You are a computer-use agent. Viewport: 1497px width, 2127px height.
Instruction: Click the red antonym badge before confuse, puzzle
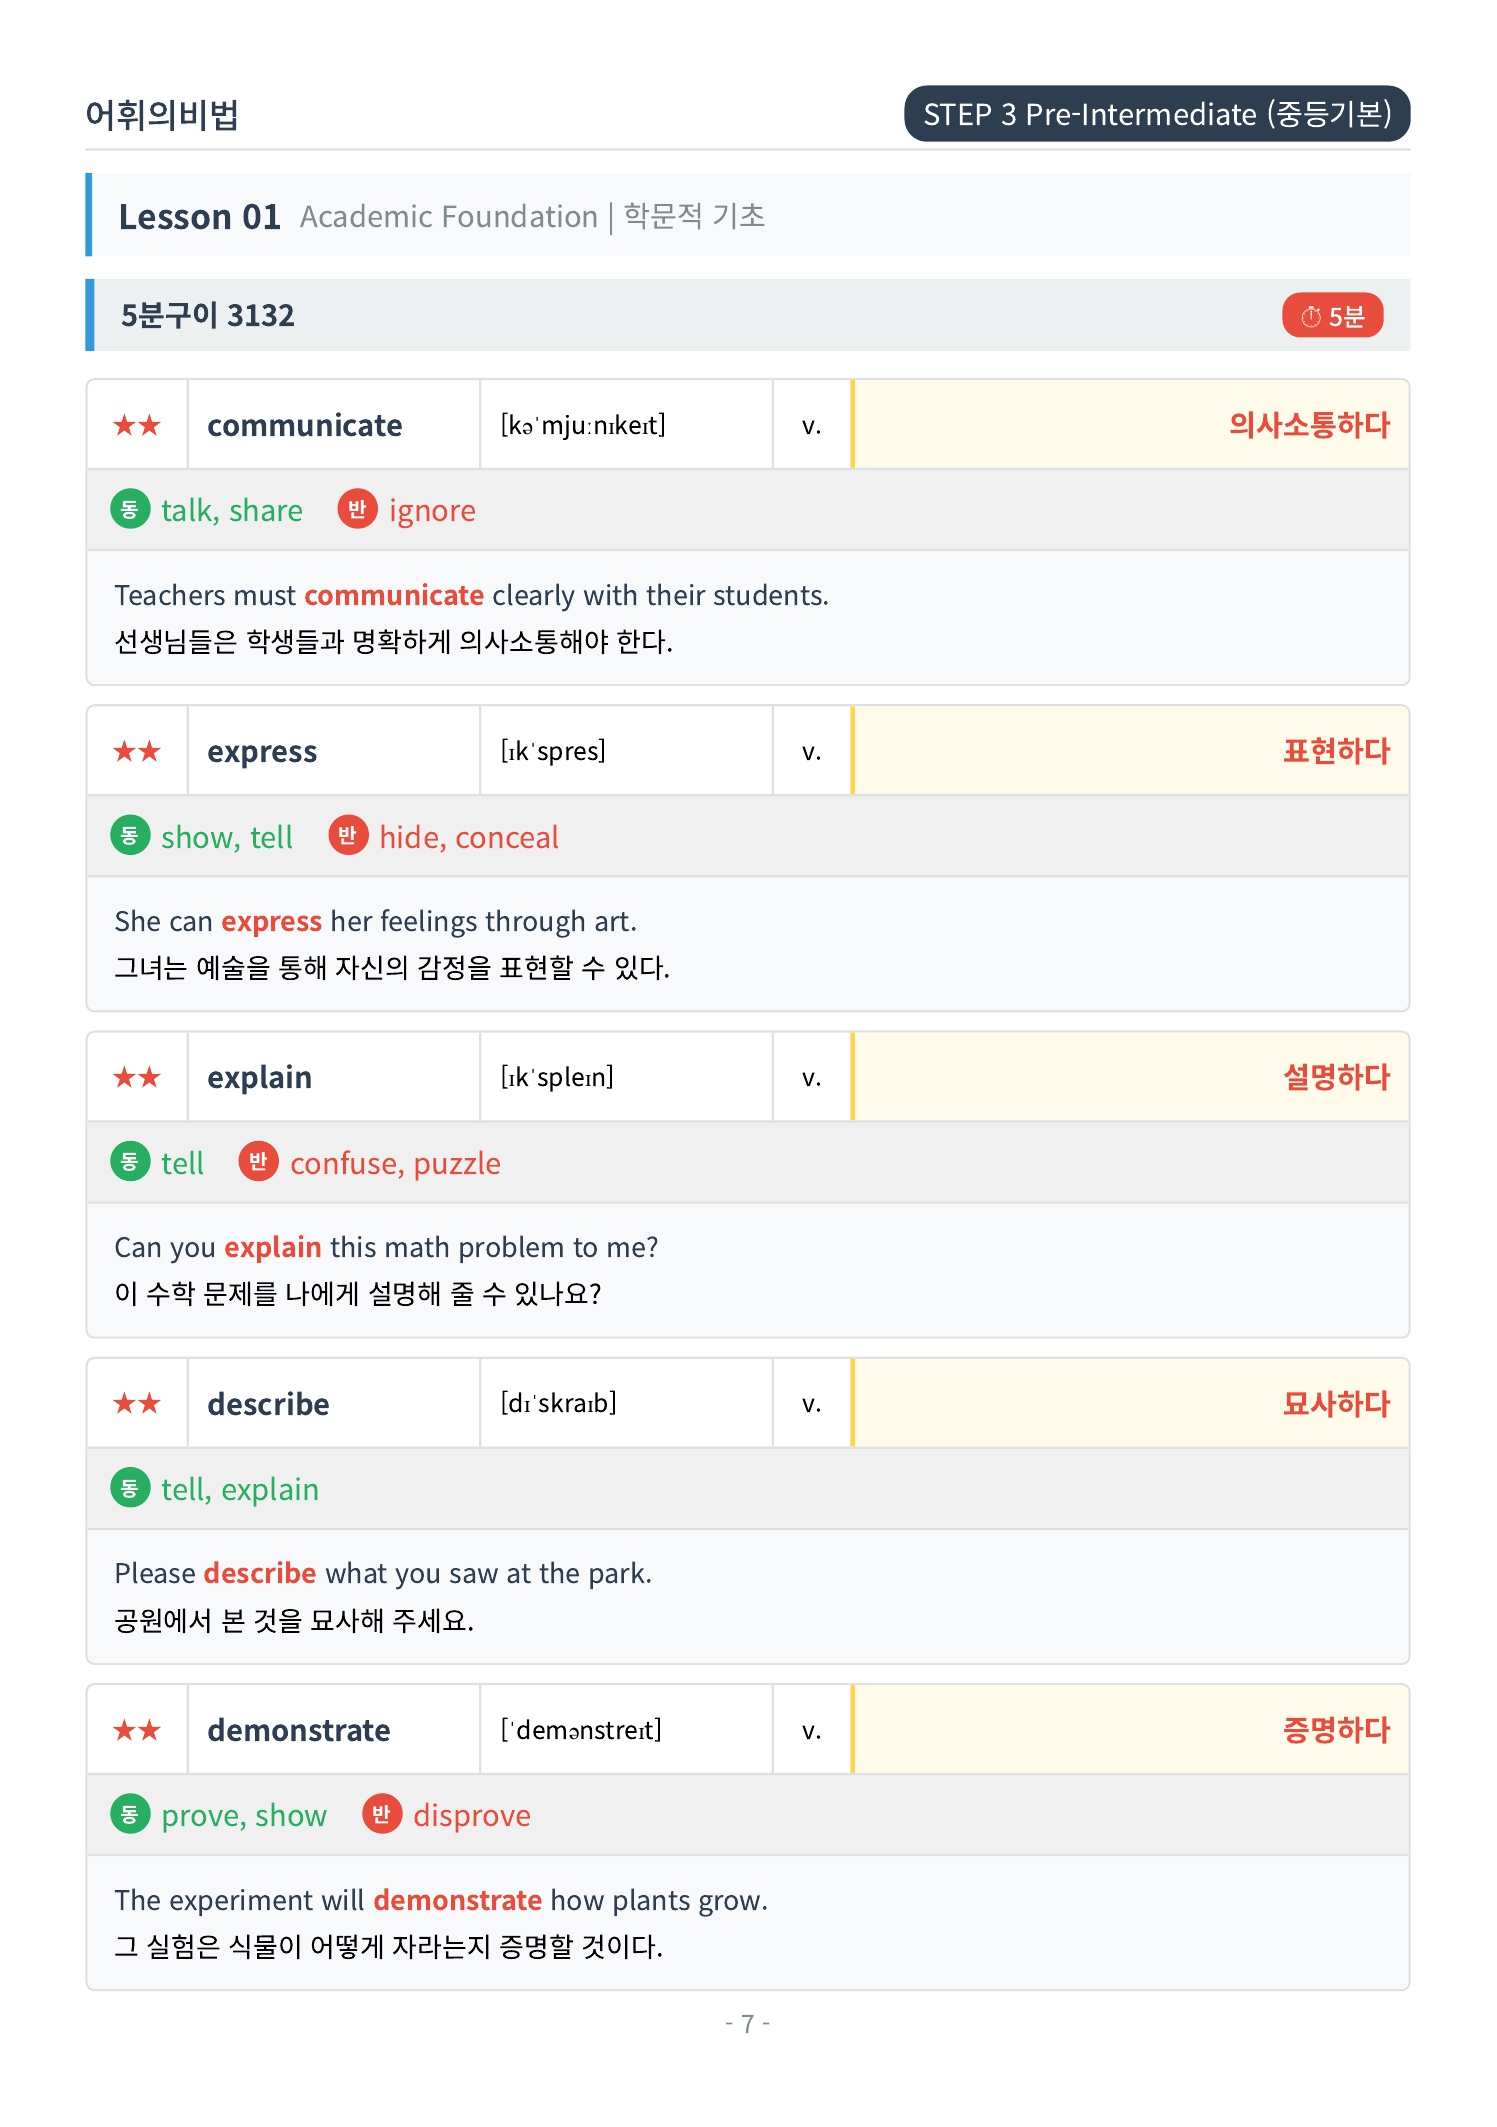[x=258, y=1161]
